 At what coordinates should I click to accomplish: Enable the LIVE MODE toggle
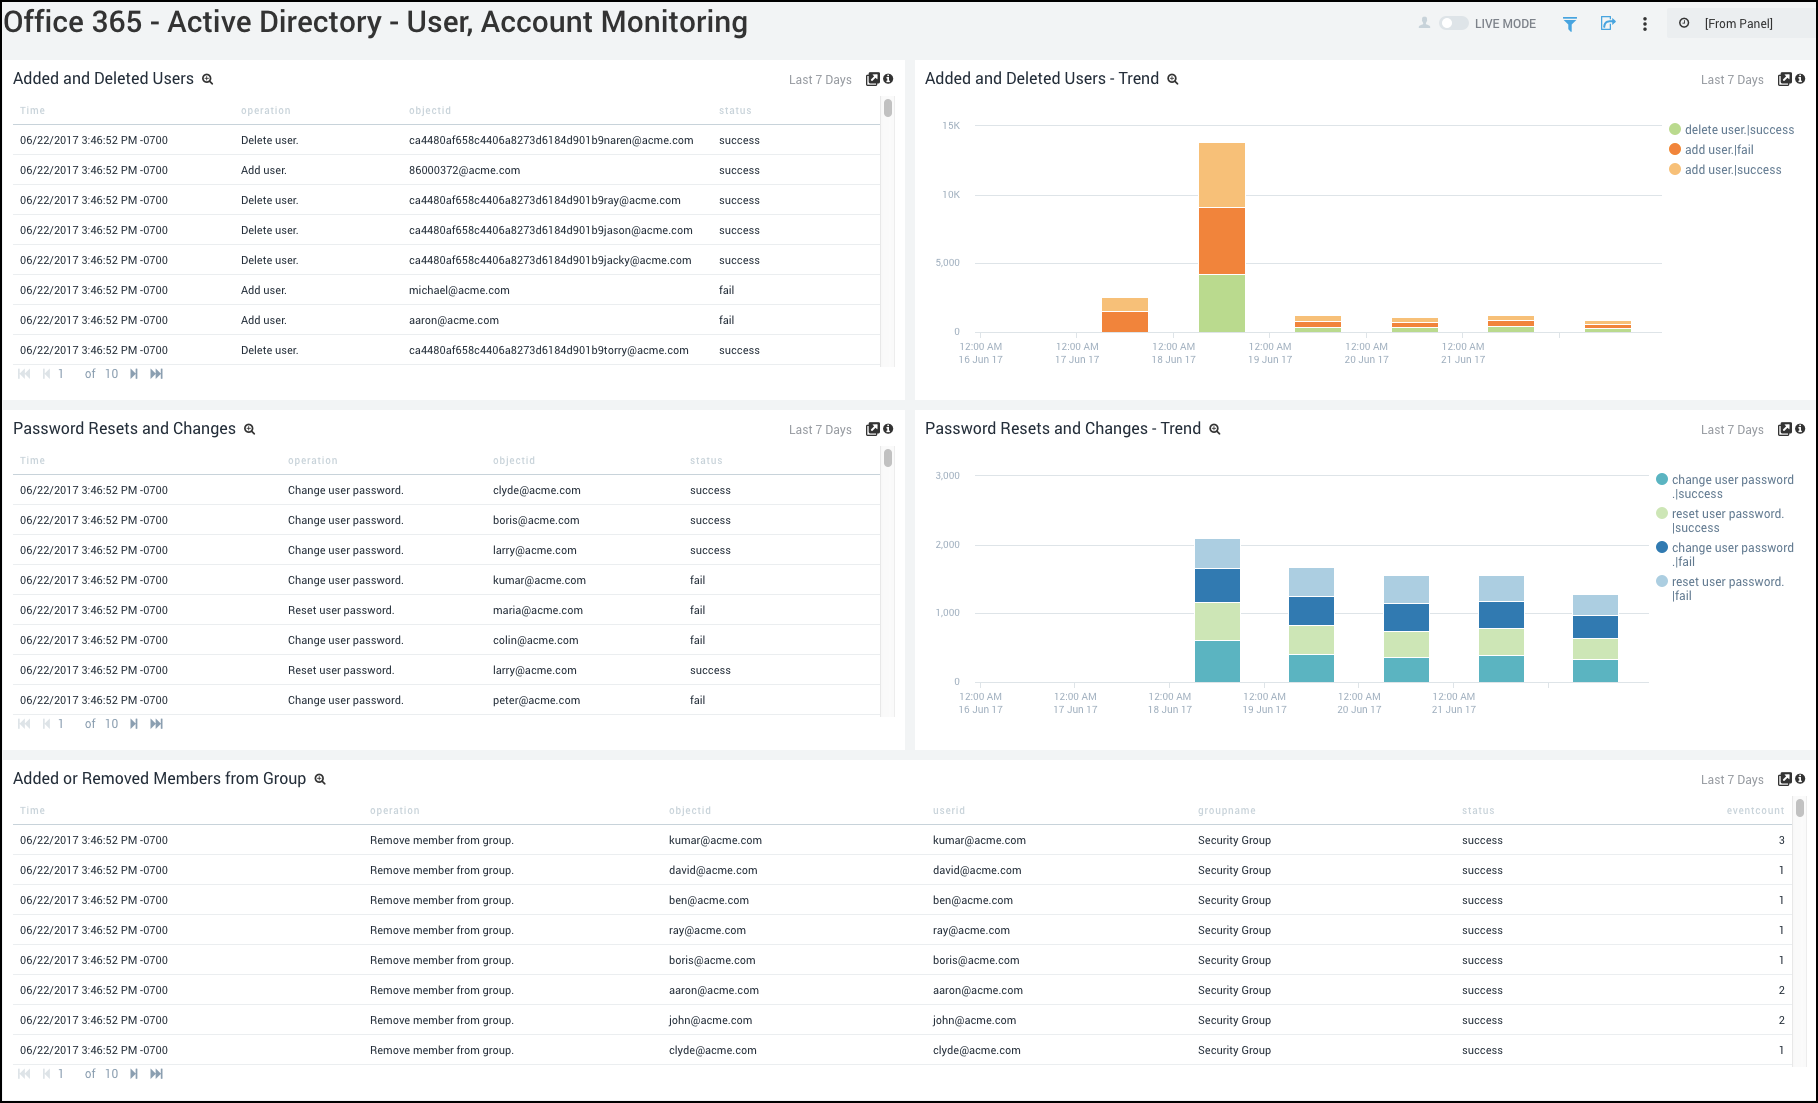[1452, 22]
